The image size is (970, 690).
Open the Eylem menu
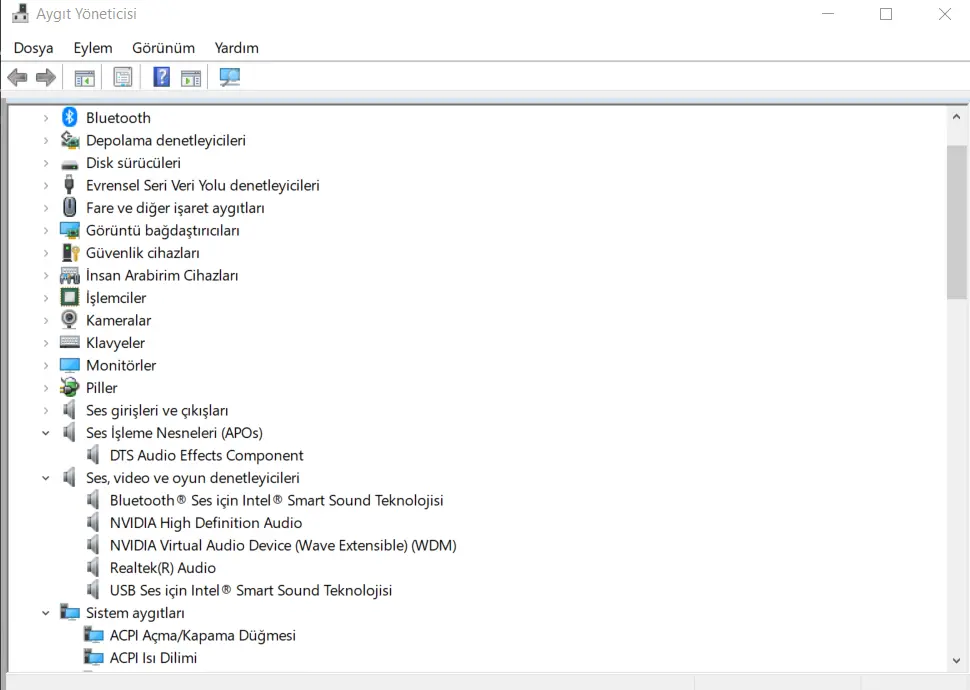coord(93,48)
